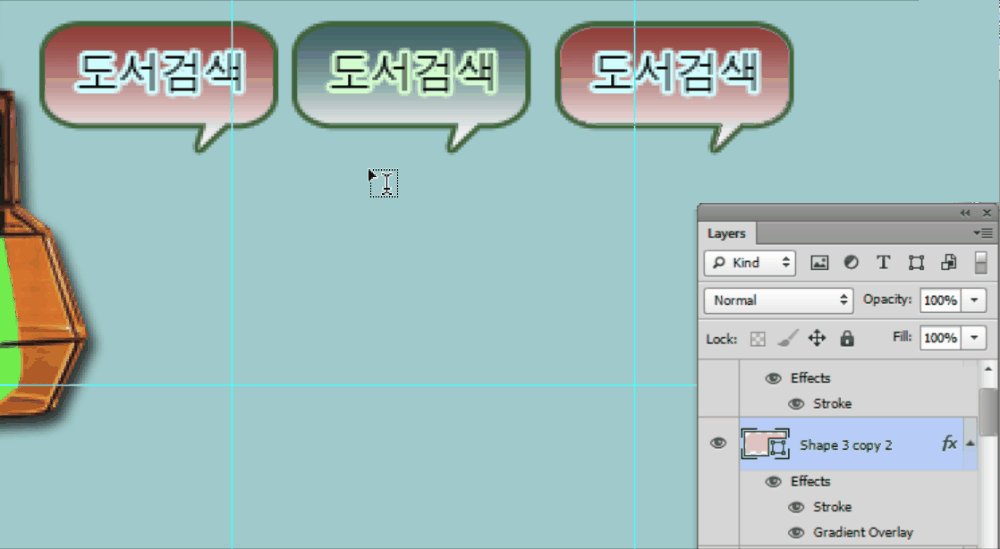The width and height of the screenshot is (1000, 549).
Task: Toggle layer filtering switch on or off
Action: pos(981,263)
